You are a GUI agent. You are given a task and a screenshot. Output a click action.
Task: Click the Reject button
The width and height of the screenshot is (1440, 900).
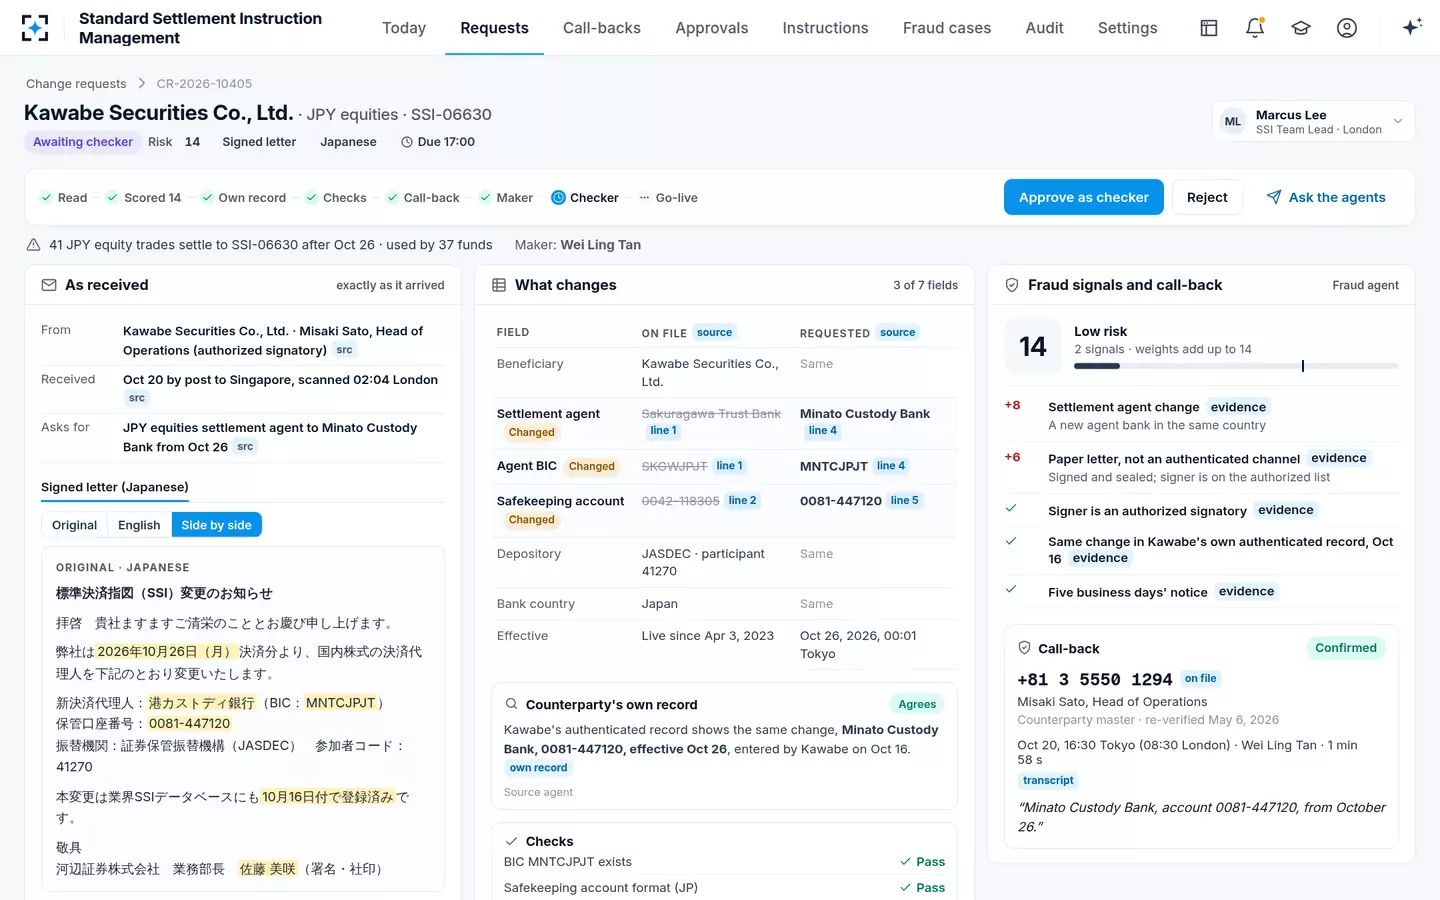point(1207,197)
